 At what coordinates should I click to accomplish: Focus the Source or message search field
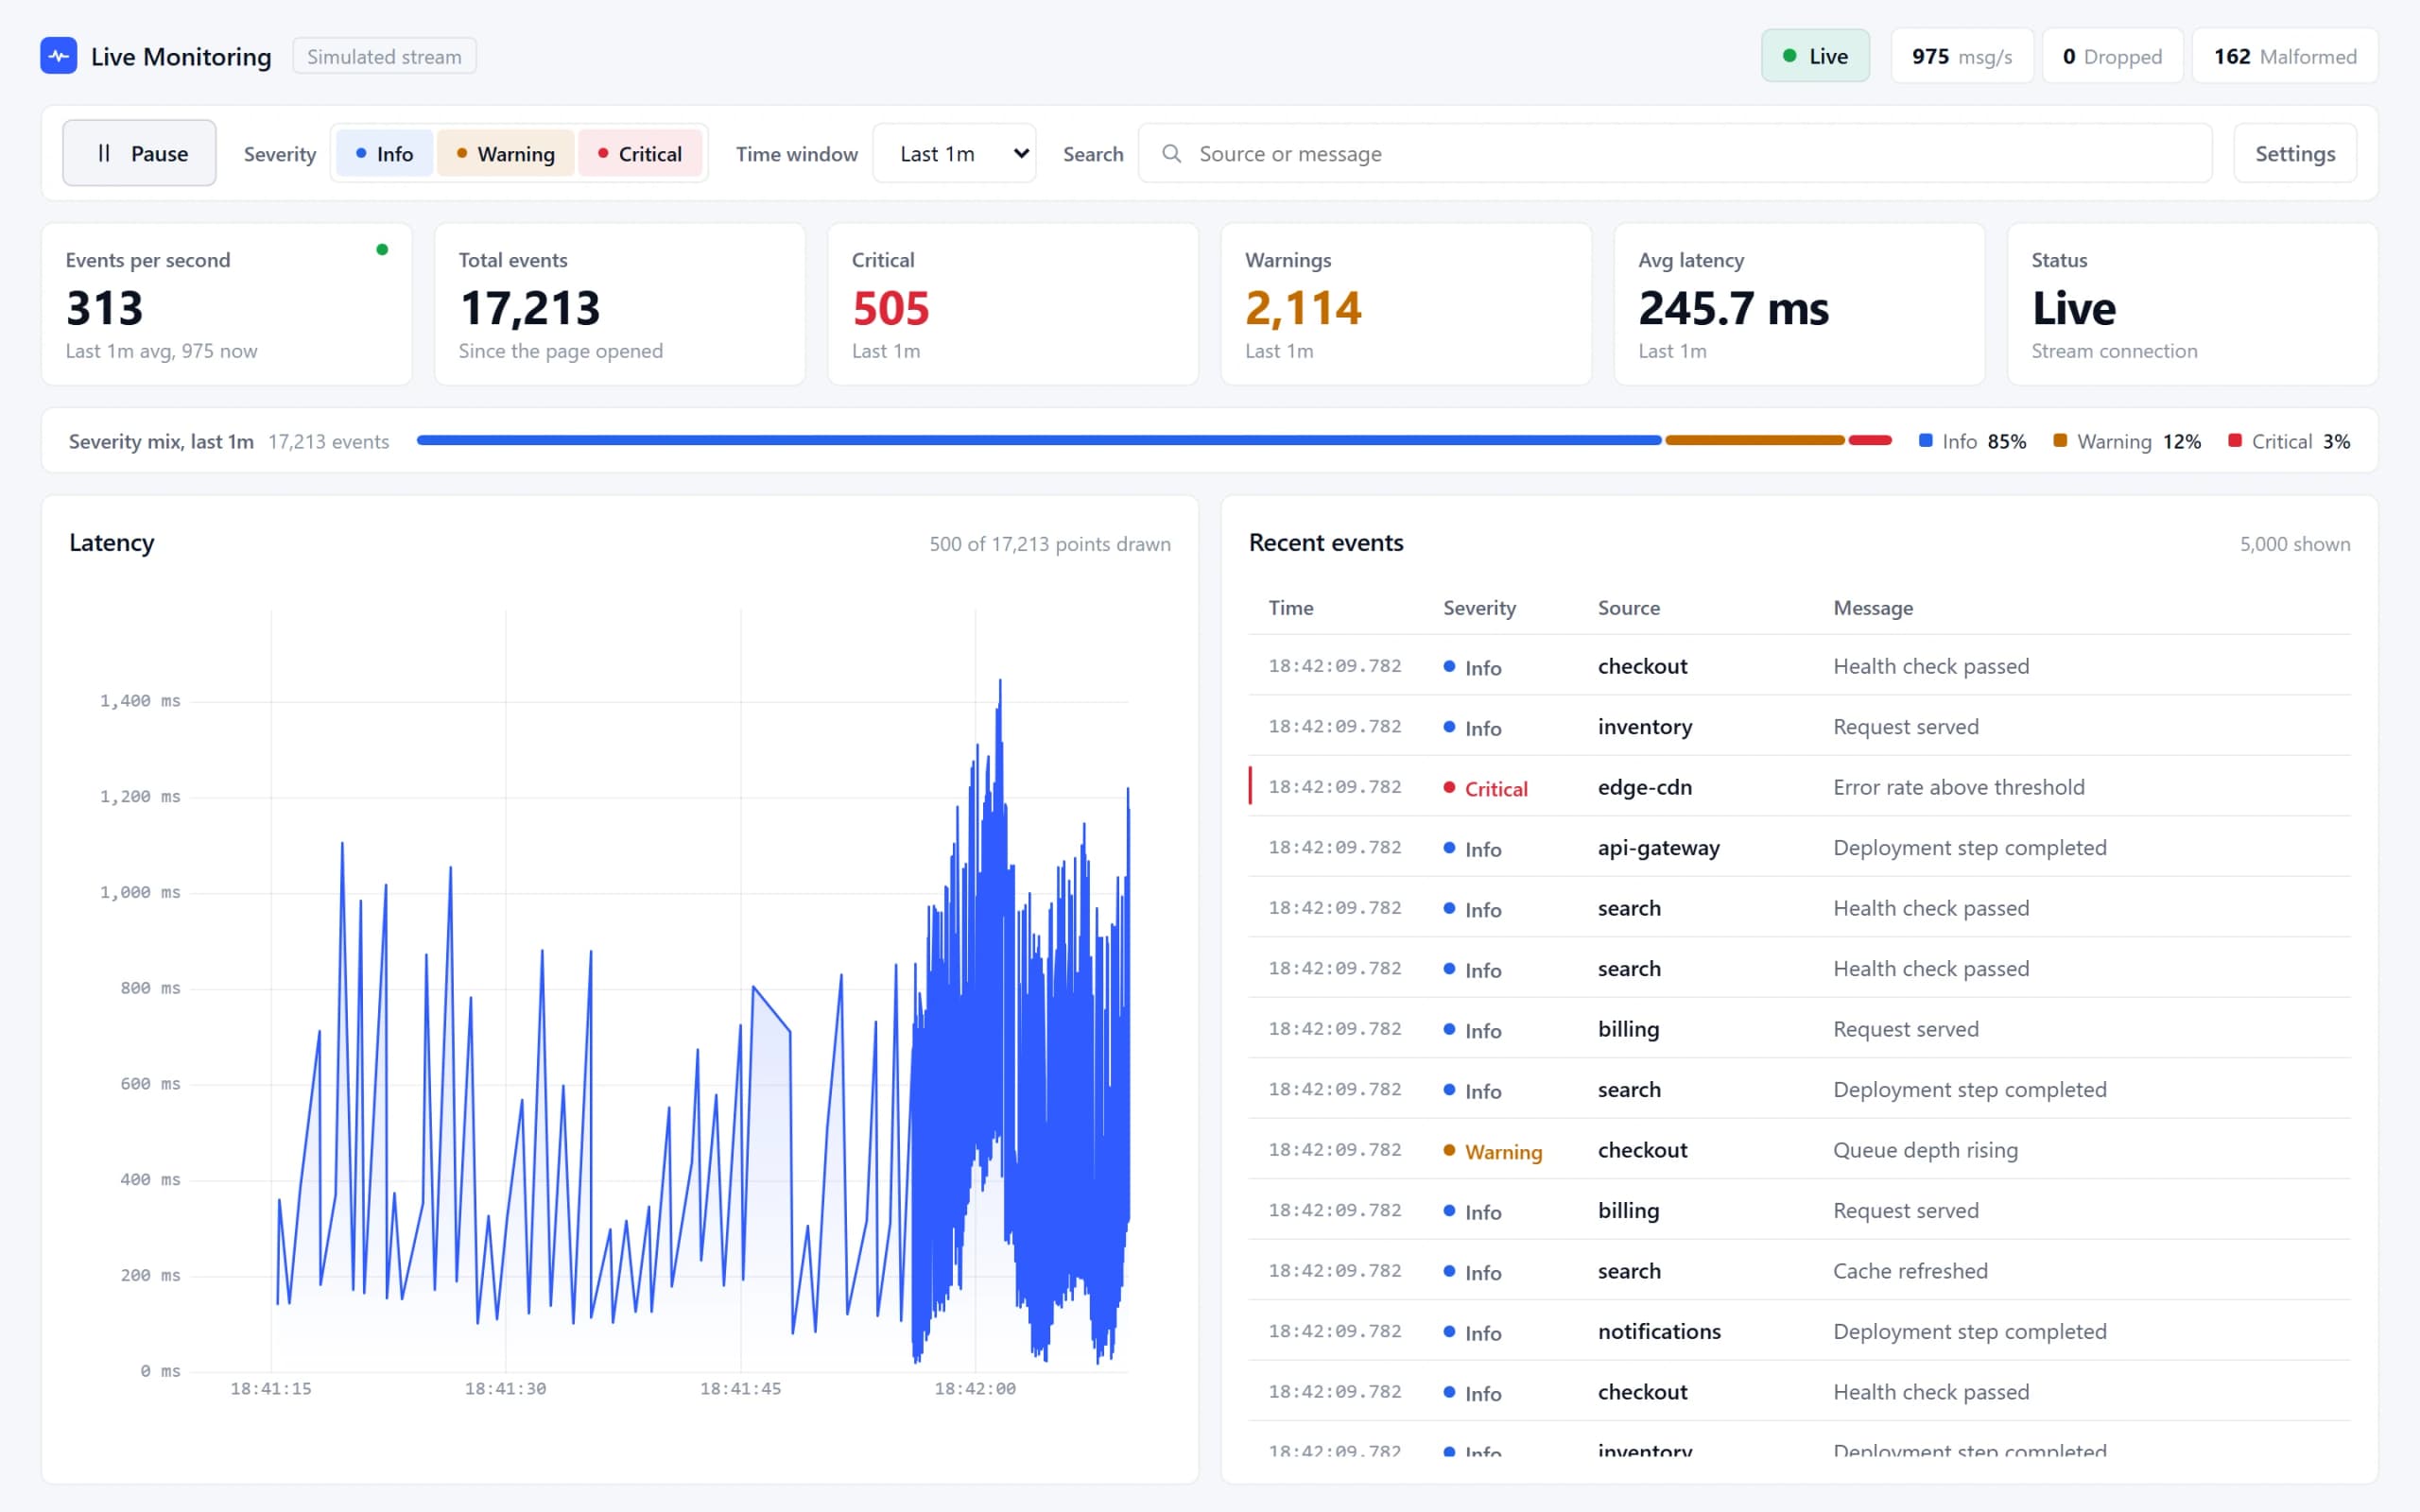(1675, 154)
